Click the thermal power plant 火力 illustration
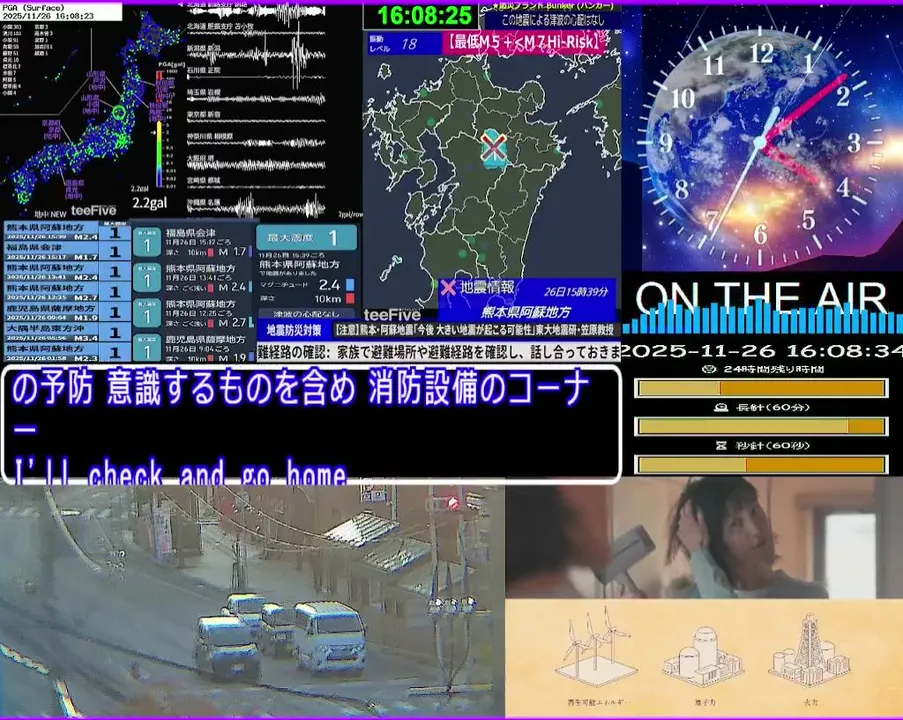This screenshot has width=903, height=720. click(809, 651)
